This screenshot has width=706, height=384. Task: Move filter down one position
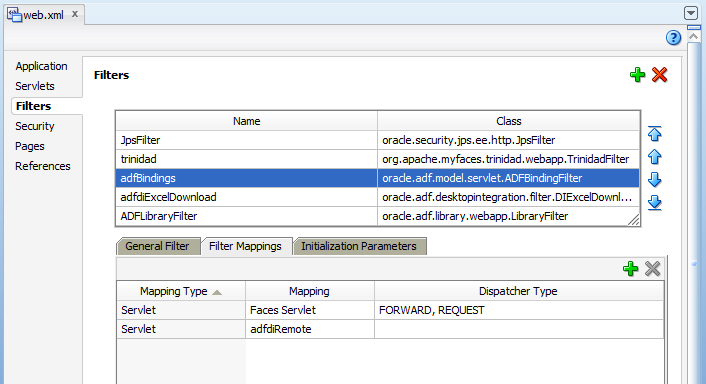pyautogui.click(x=654, y=180)
